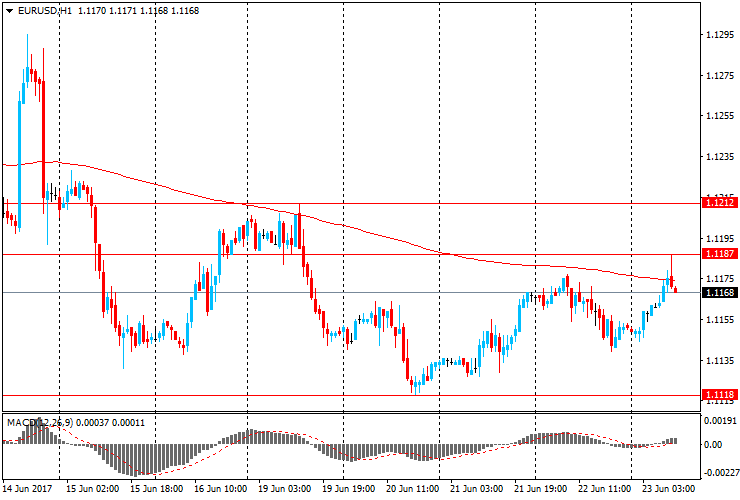
Task: Click the 20 Jun 11:00 time label
Action: (413, 488)
